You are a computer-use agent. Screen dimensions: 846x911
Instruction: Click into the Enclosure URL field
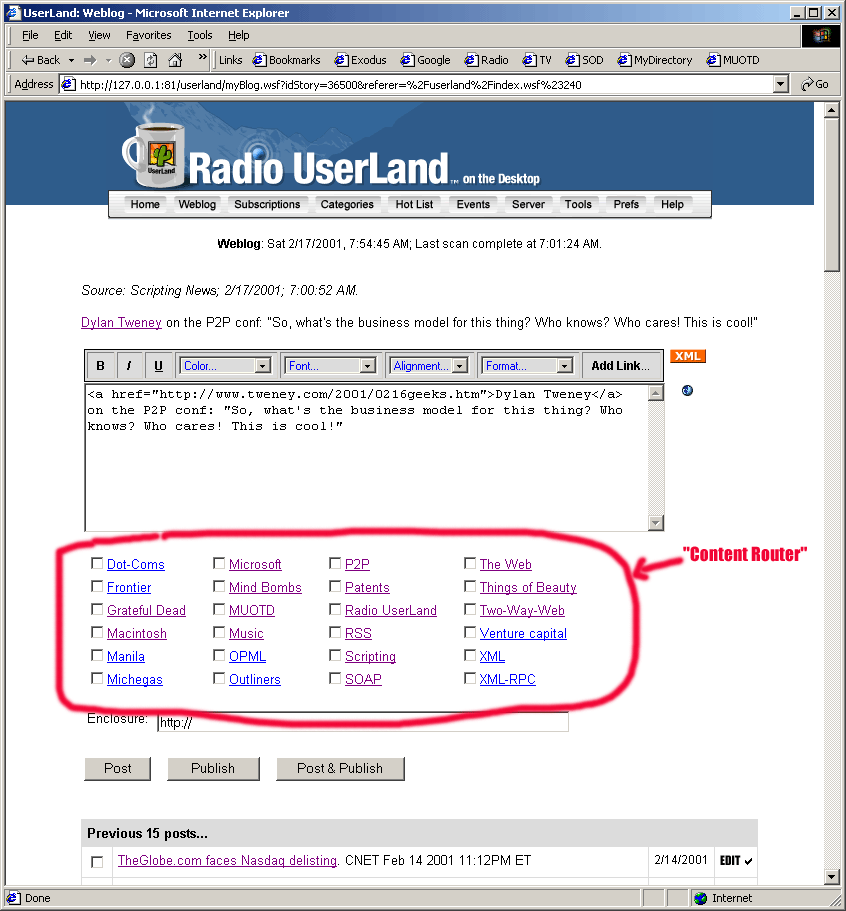pos(362,722)
